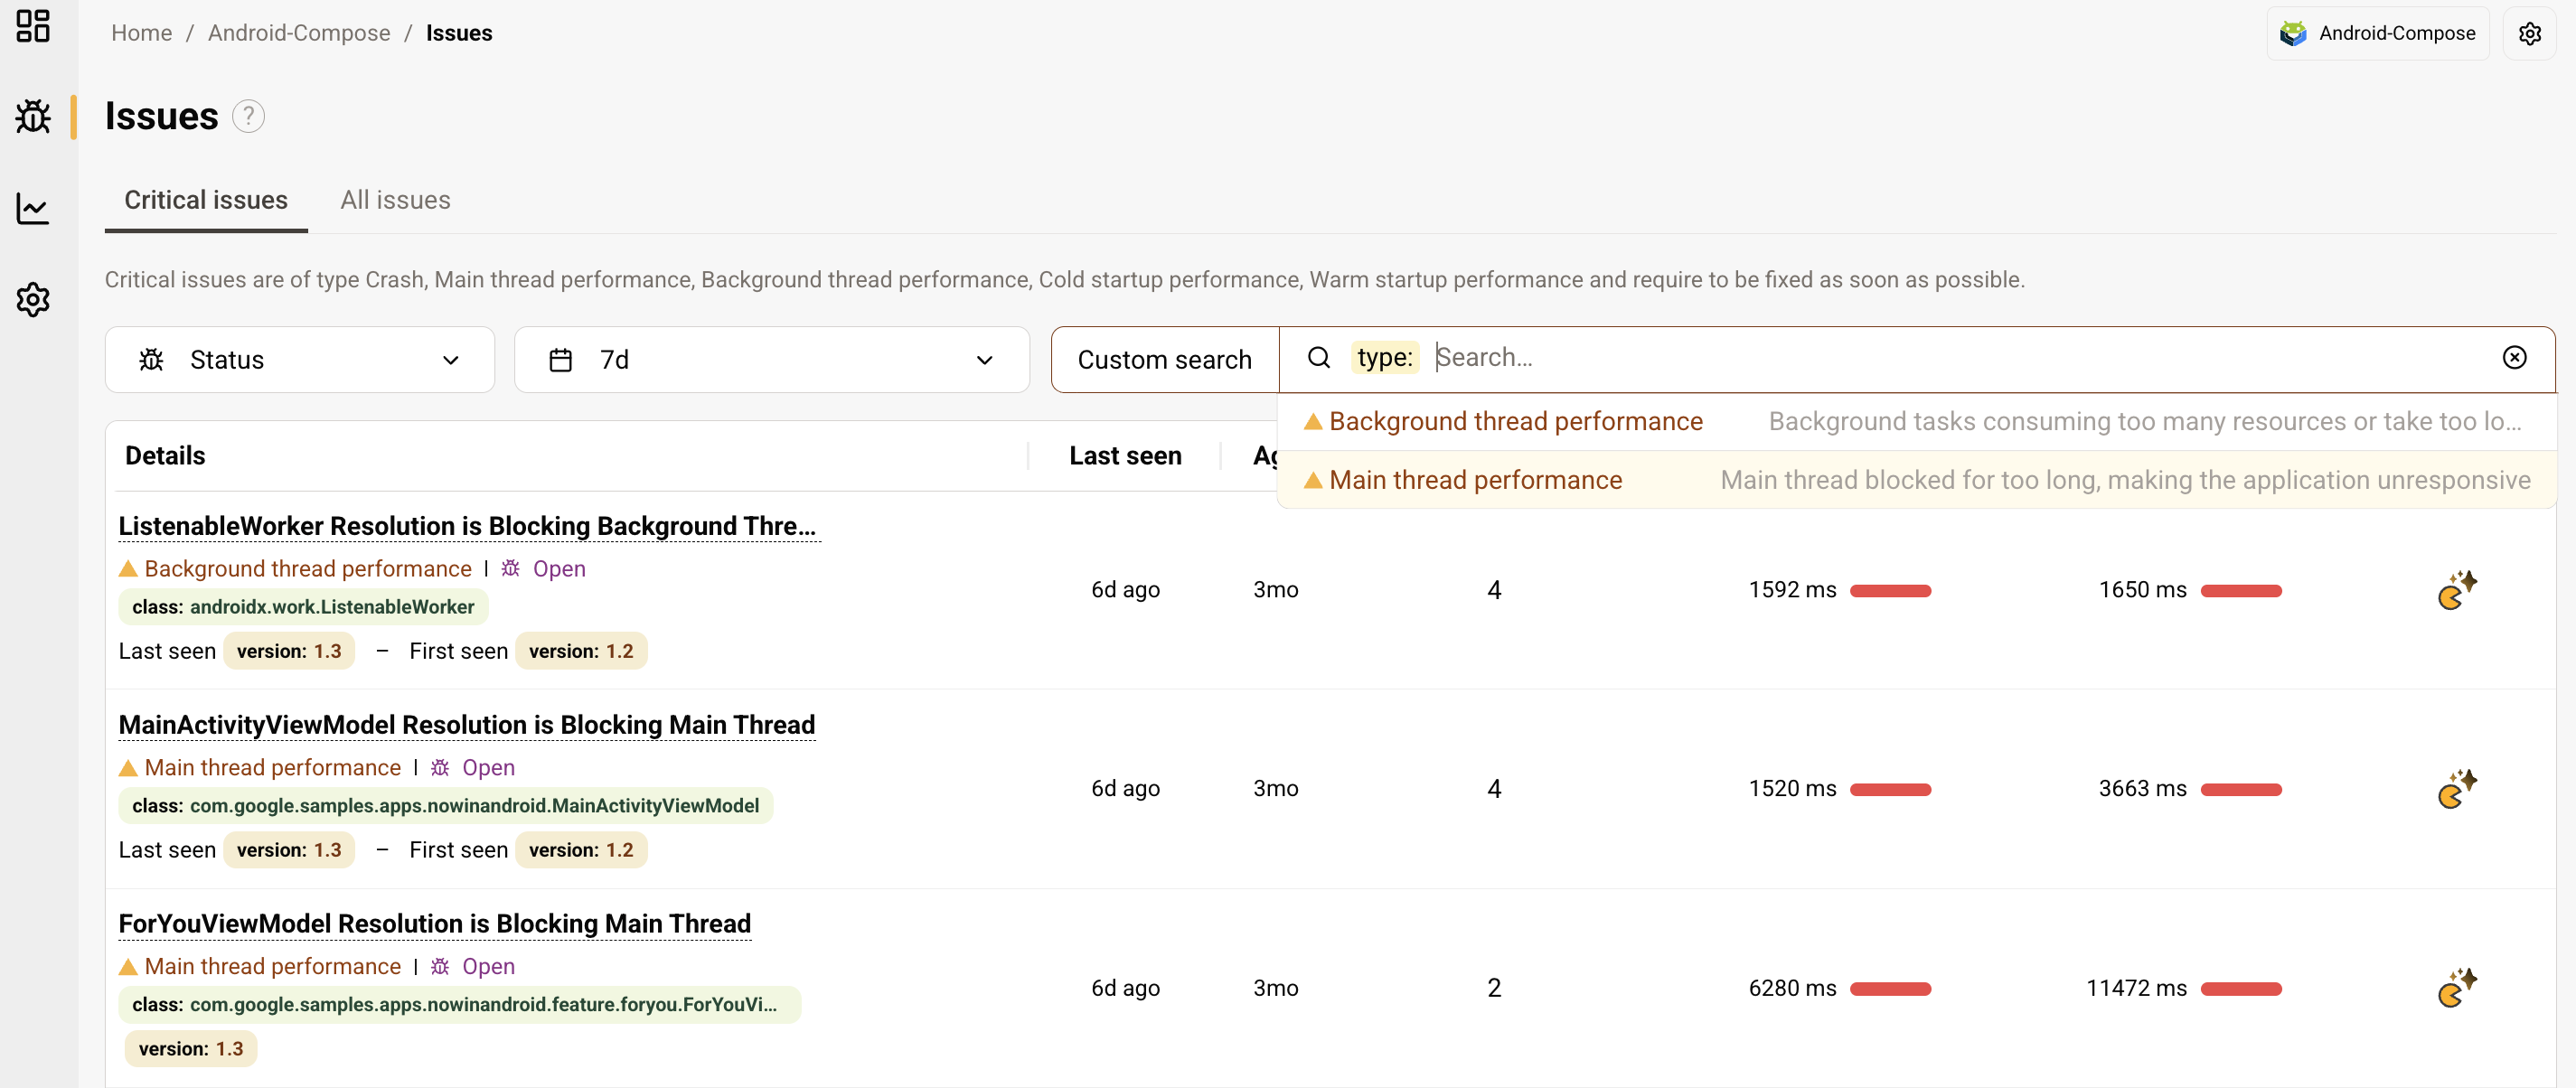Screen dimensions: 2576x1088
Task: Open the Android-Compose project selector
Action: (2377, 33)
